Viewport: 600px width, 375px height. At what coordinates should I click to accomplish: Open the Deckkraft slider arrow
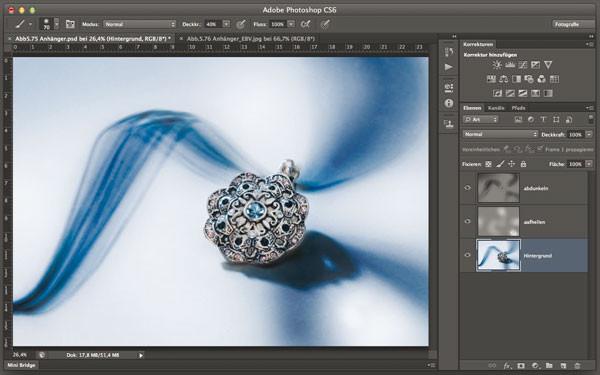point(589,134)
